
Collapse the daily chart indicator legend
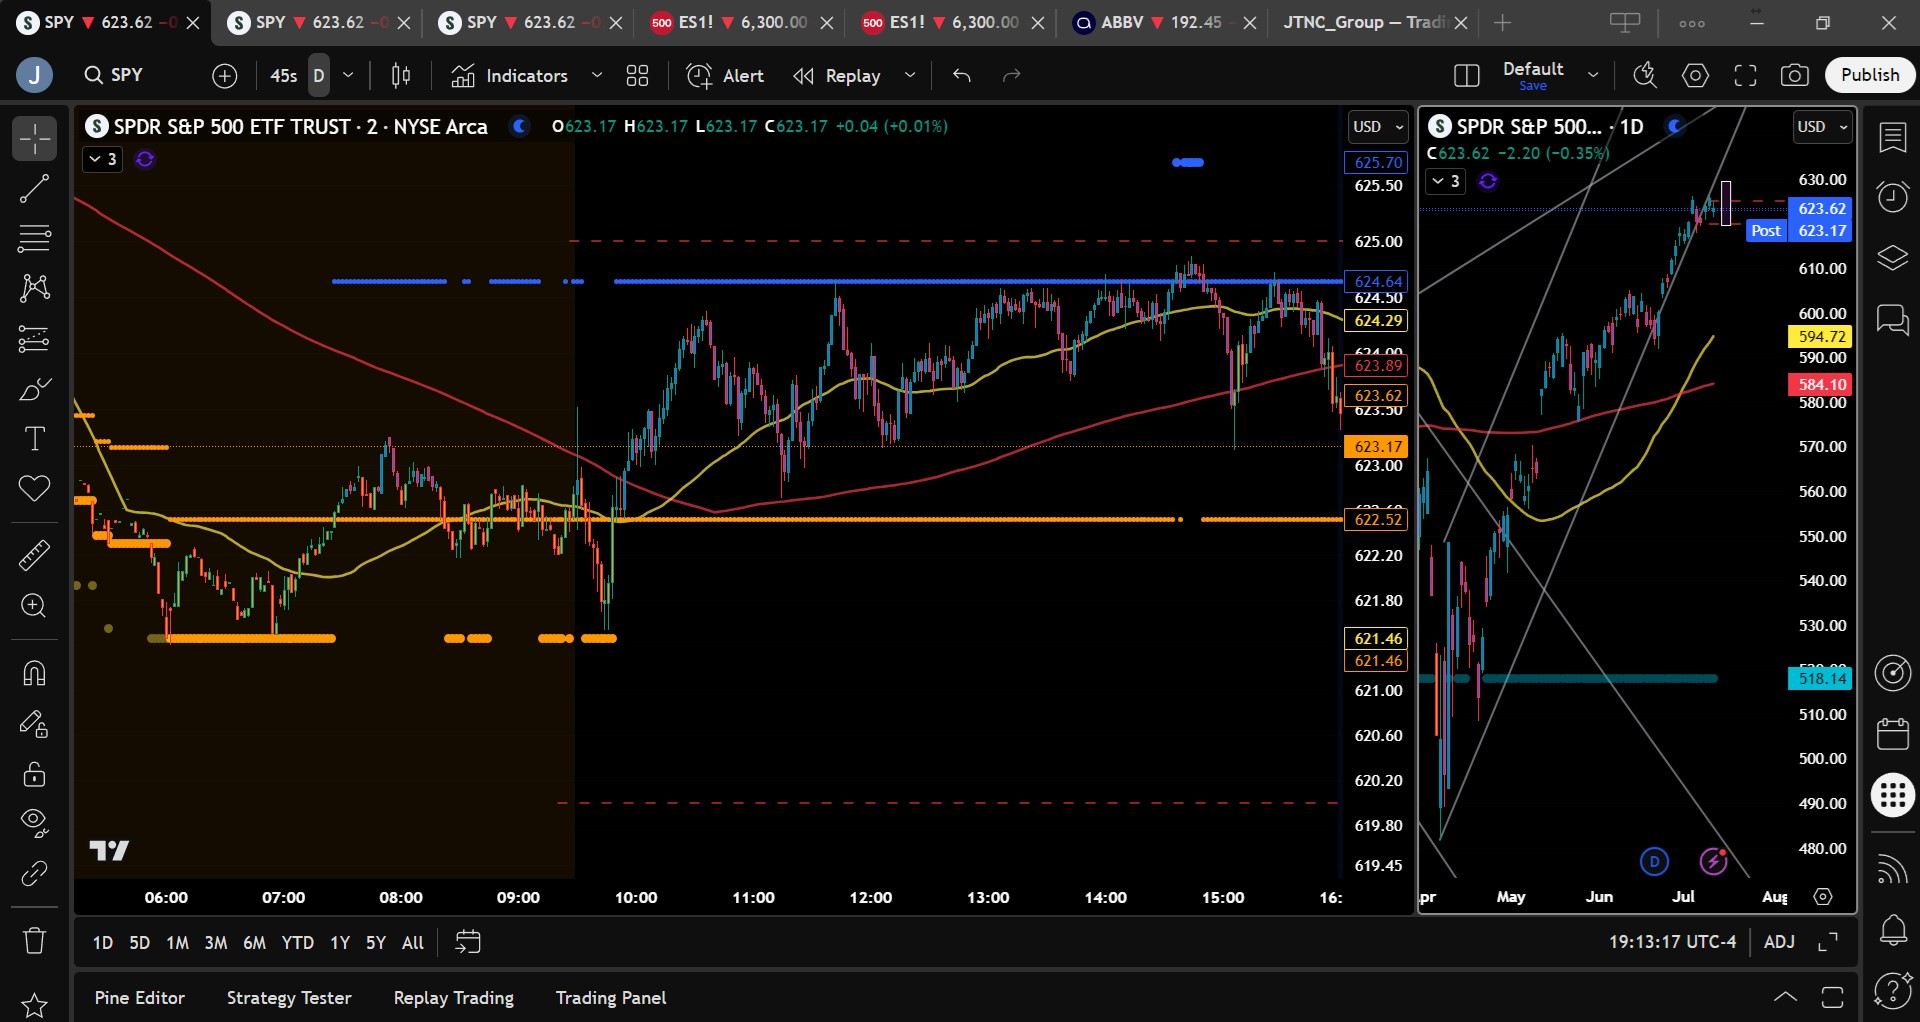coord(1445,181)
